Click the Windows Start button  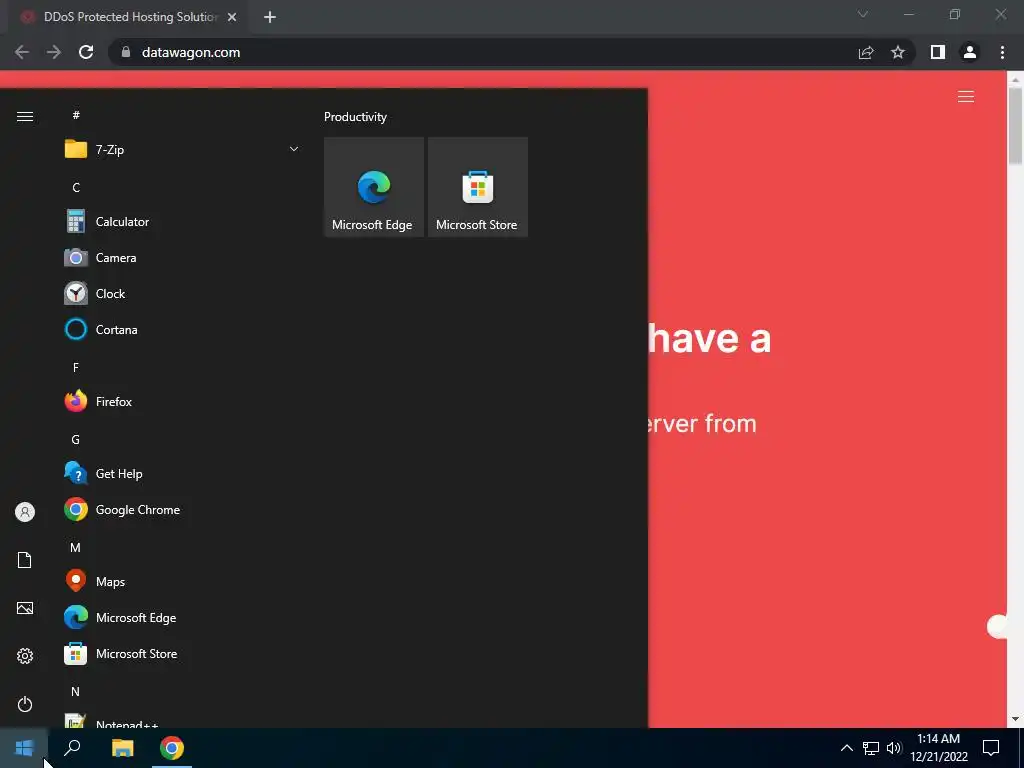(x=24, y=748)
